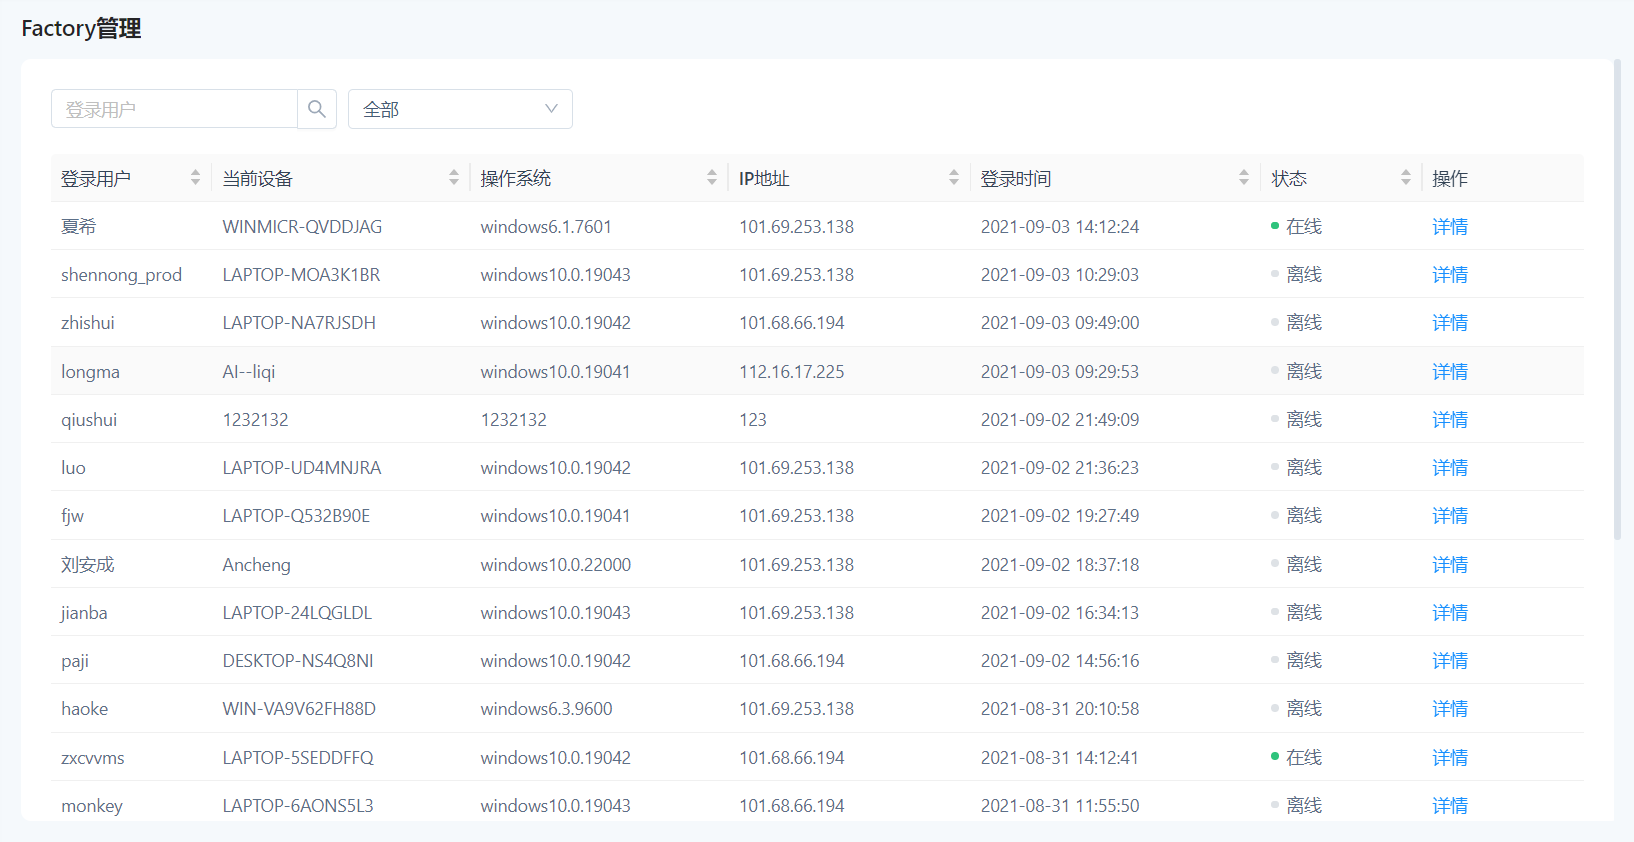Sort by 当前设备 column sort icon
The height and width of the screenshot is (842, 1634).
pos(454,178)
